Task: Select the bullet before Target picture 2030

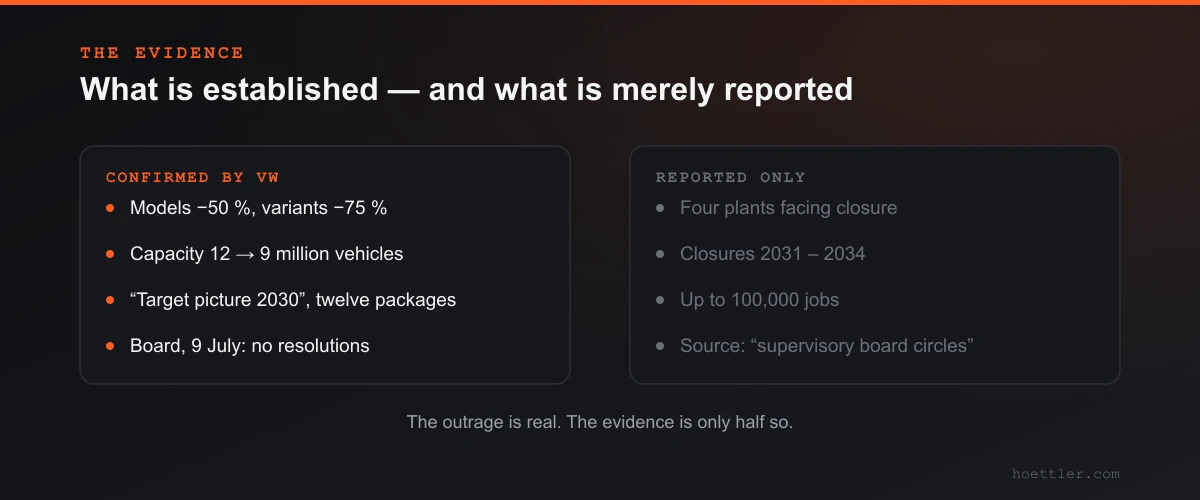Action: pyautogui.click(x=110, y=300)
